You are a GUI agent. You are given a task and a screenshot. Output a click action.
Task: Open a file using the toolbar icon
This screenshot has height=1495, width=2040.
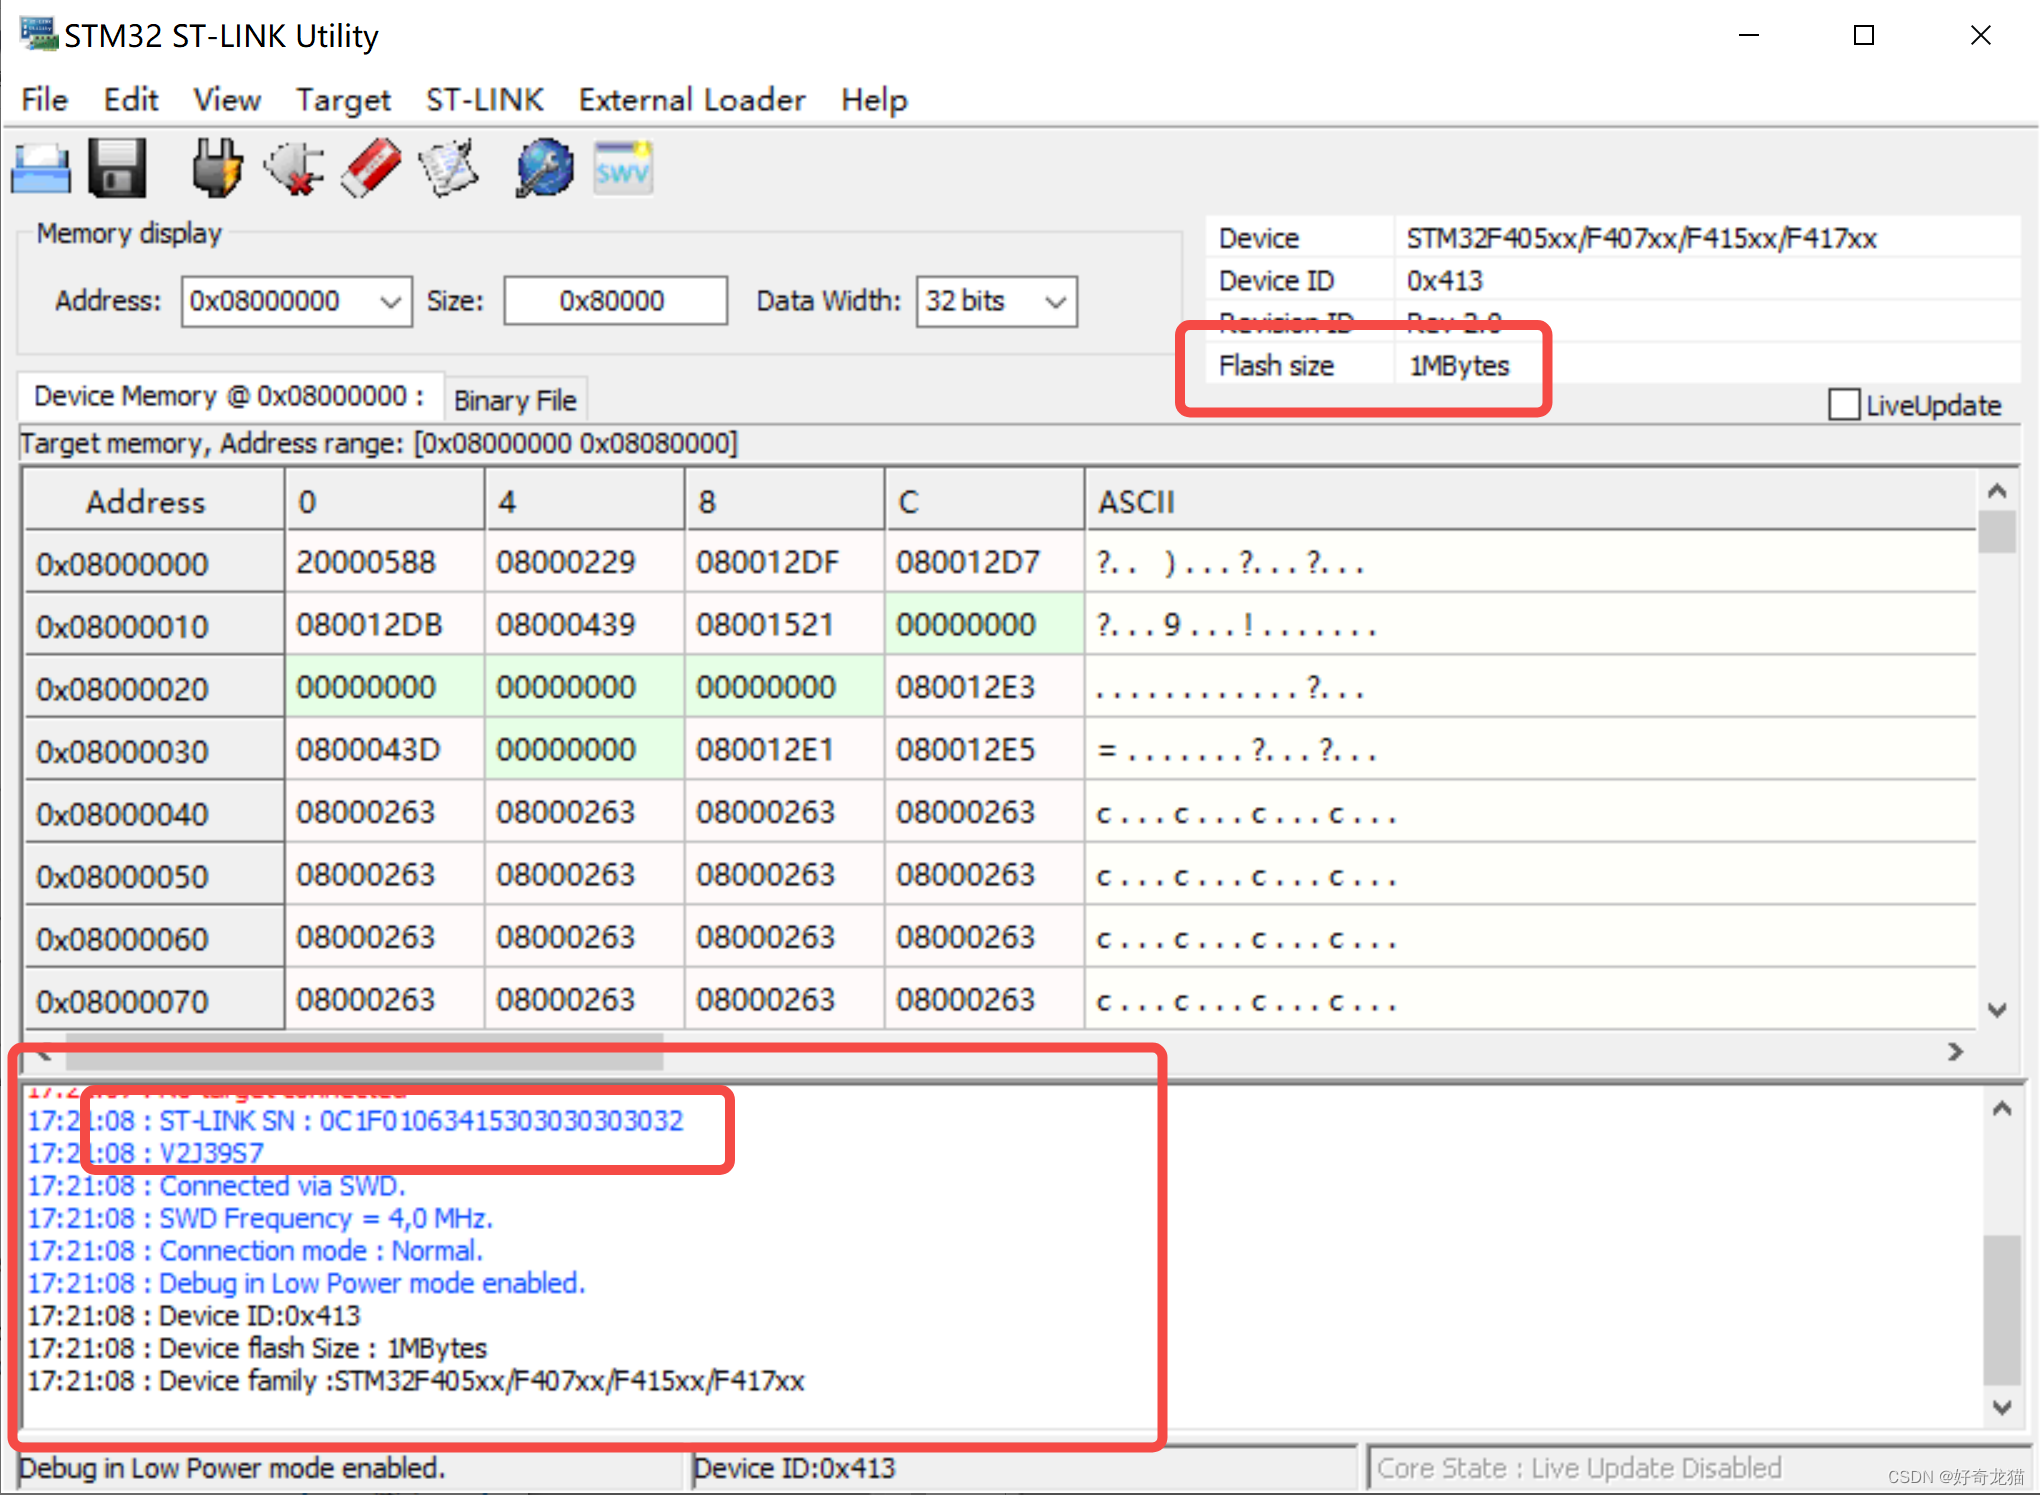tap(41, 168)
